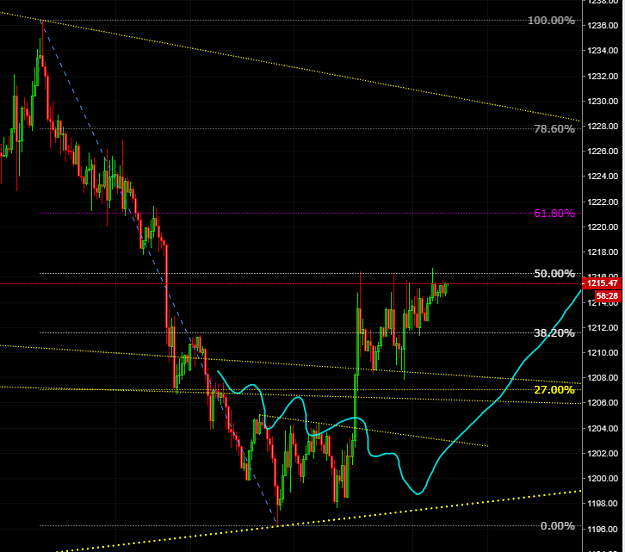Click the 1224.00 price axis label
625x552 pixels.
(602, 176)
